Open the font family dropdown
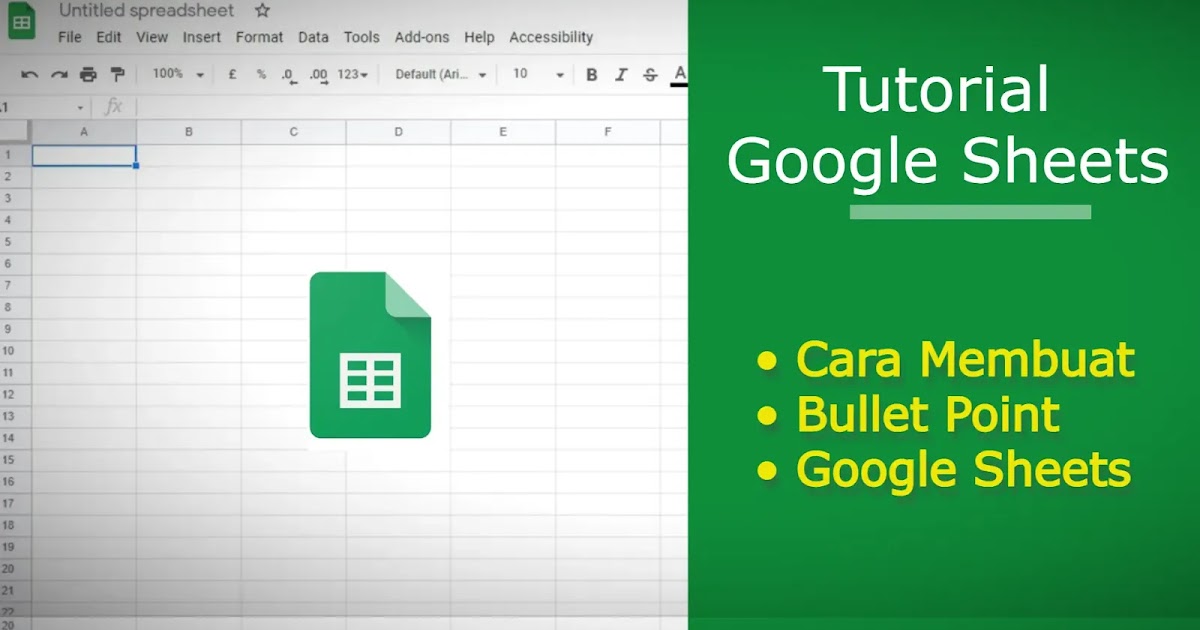Viewport: 1200px width, 630px height. [x=437, y=75]
